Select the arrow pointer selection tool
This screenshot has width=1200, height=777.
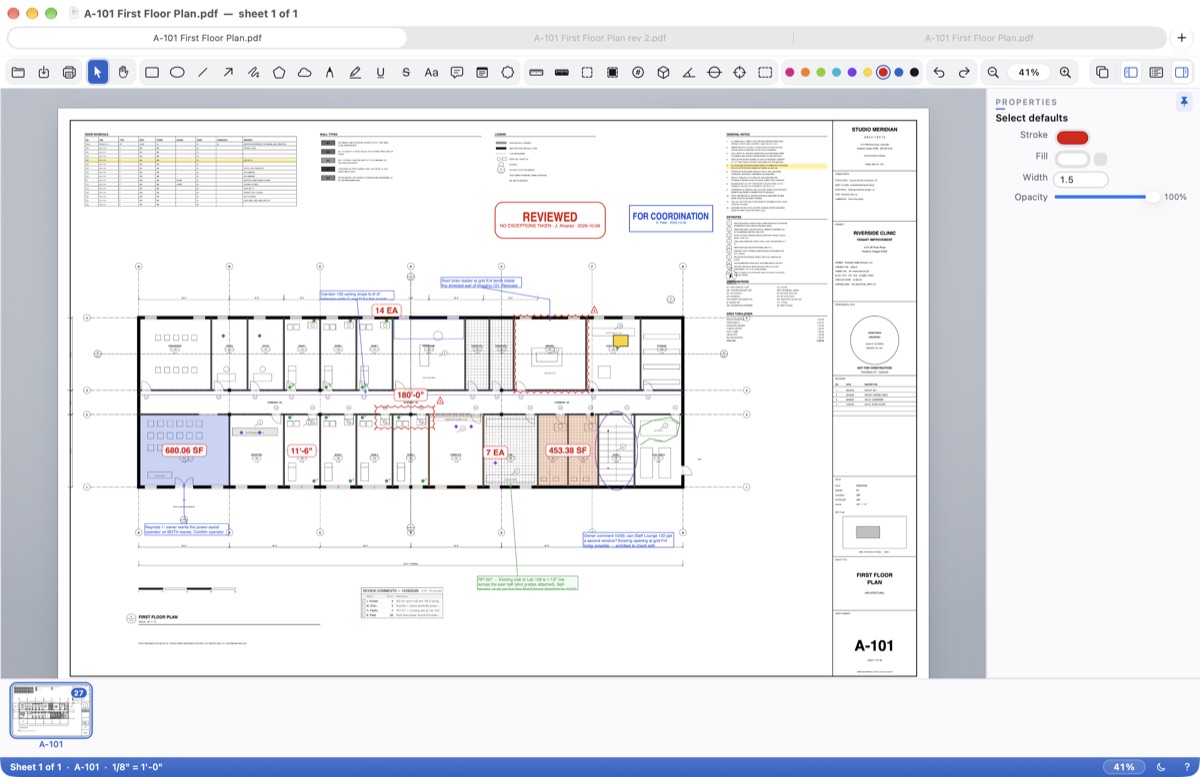pos(98,72)
